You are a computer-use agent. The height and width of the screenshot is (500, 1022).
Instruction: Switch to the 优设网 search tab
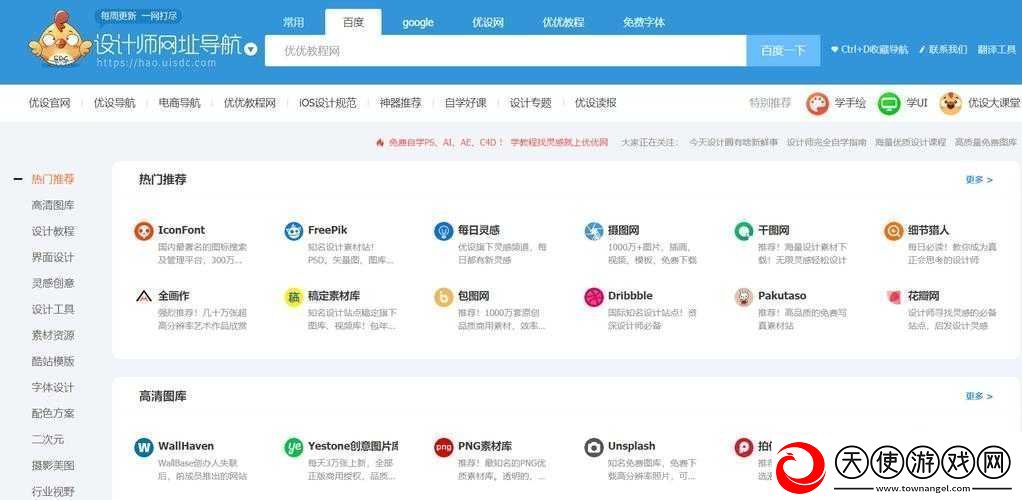pyautogui.click(x=488, y=22)
